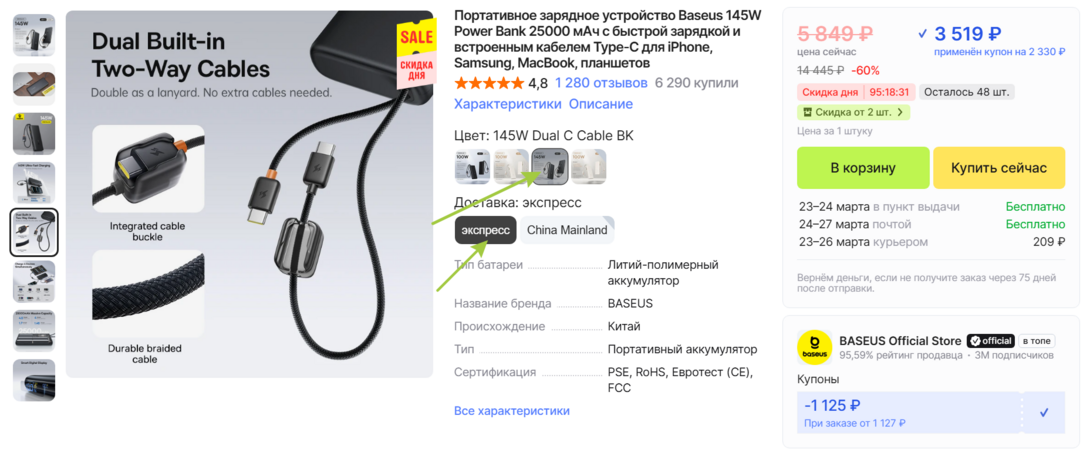Viewport: 1090px width, 463px height.
Task: Open the 1 280 отзывов reviews link
Action: tap(601, 83)
